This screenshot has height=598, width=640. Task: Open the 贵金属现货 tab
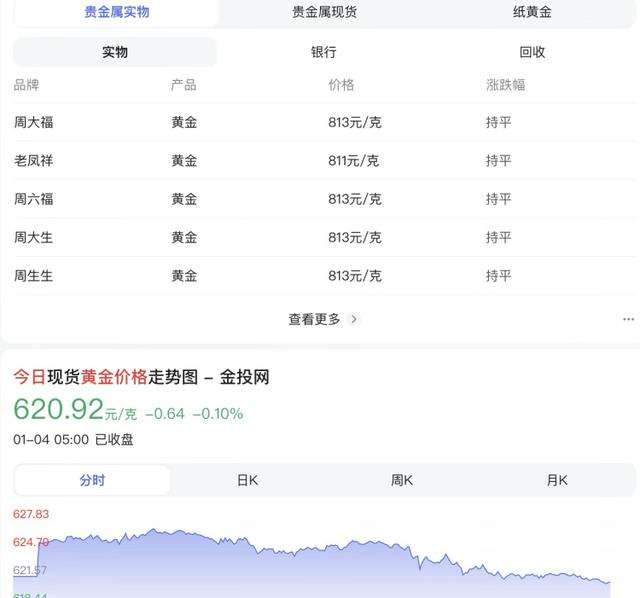pyautogui.click(x=325, y=12)
